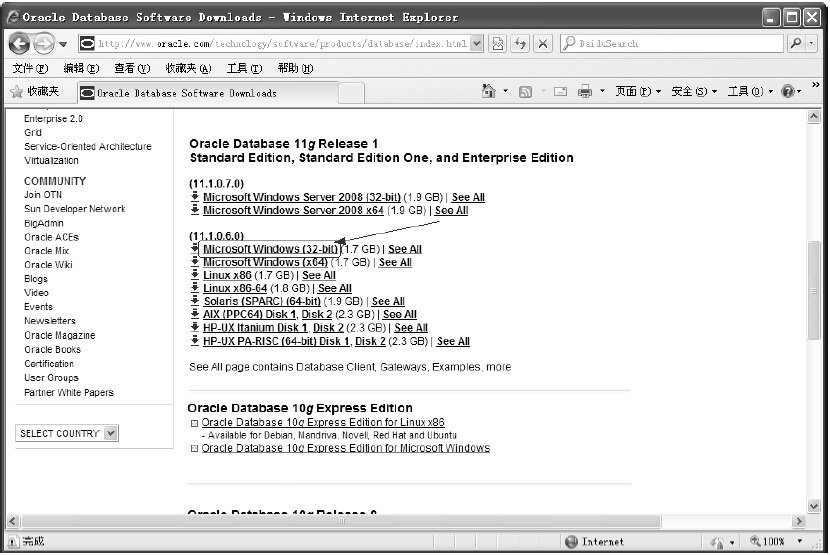The image size is (830, 555).
Task: Stop loading with the X icon
Action: point(543,43)
